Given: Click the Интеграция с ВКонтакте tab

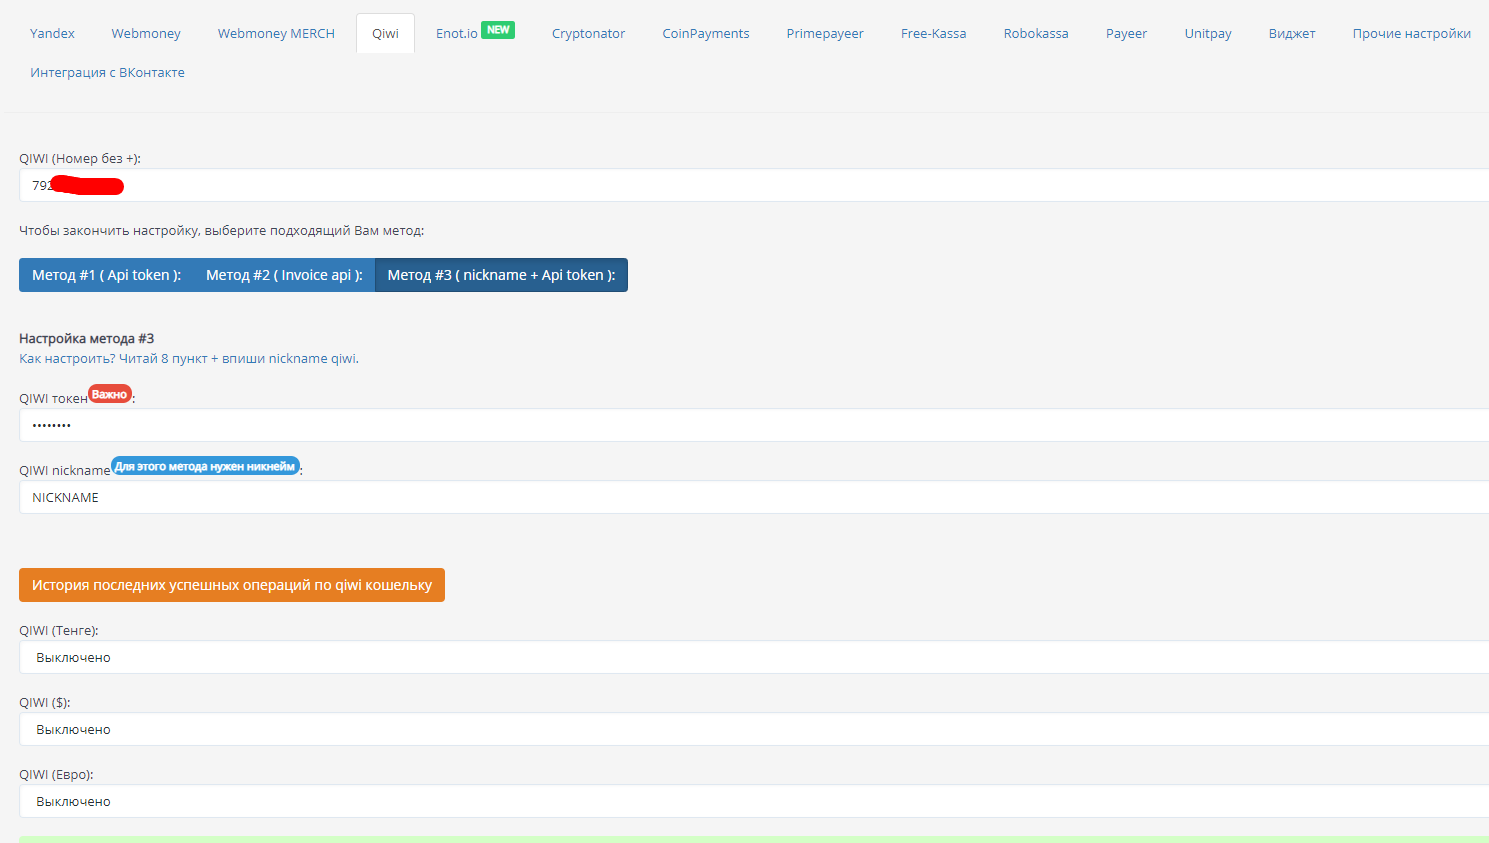Looking at the screenshot, I should [x=107, y=72].
